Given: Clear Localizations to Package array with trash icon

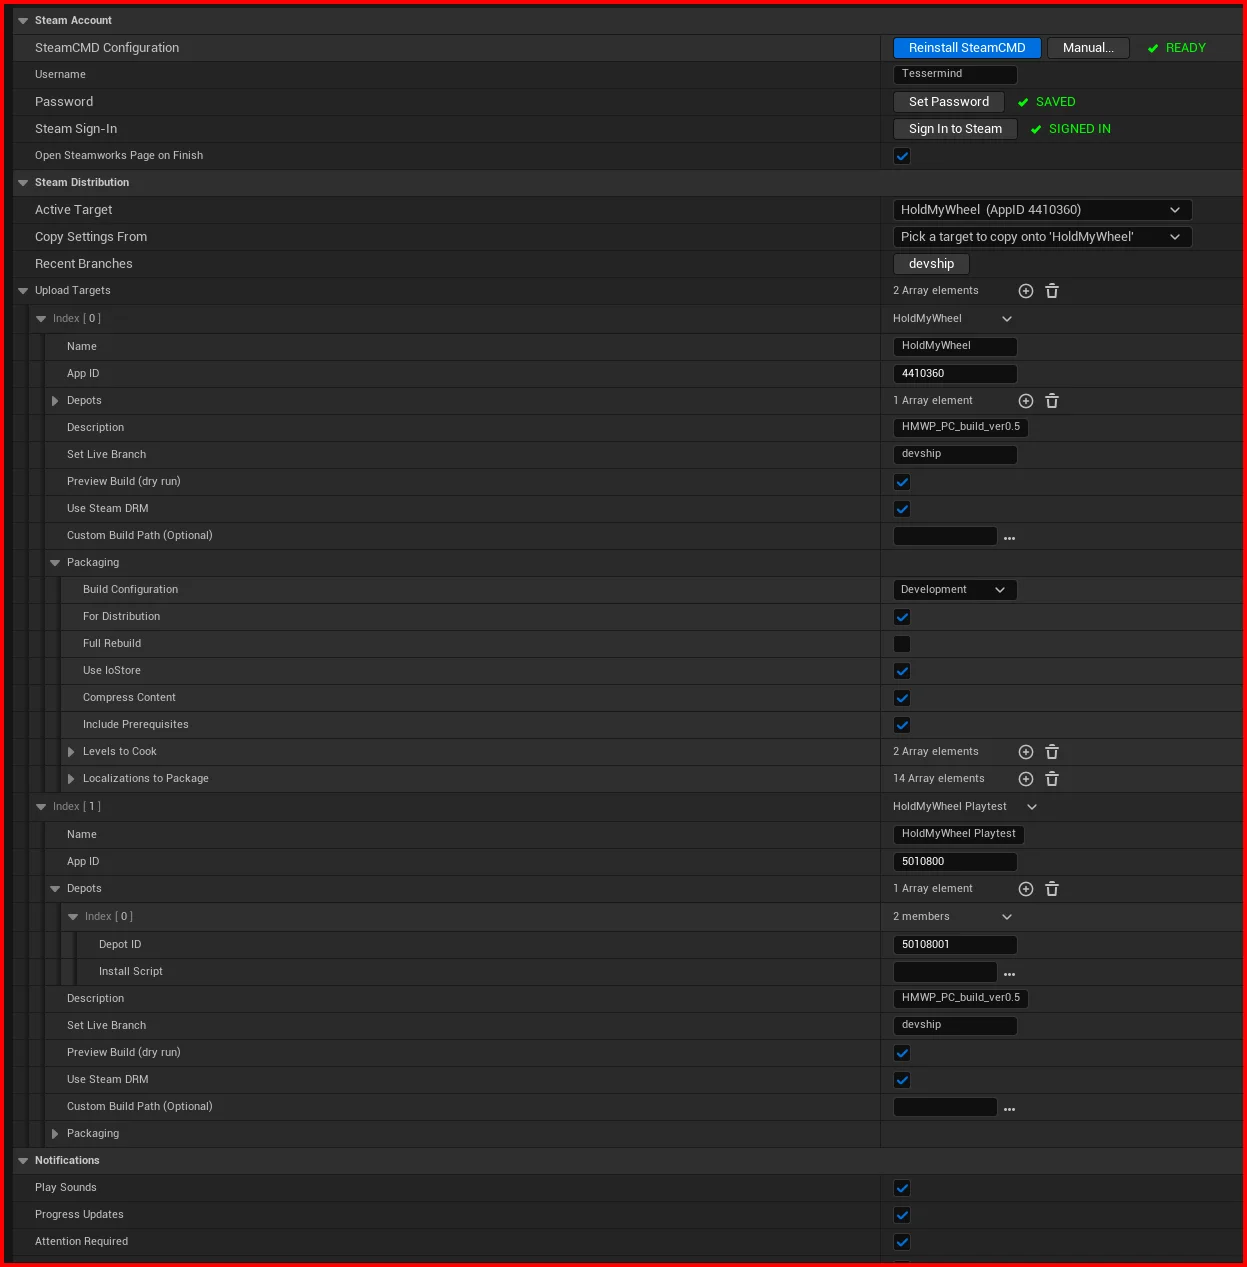Looking at the screenshot, I should click(1052, 779).
